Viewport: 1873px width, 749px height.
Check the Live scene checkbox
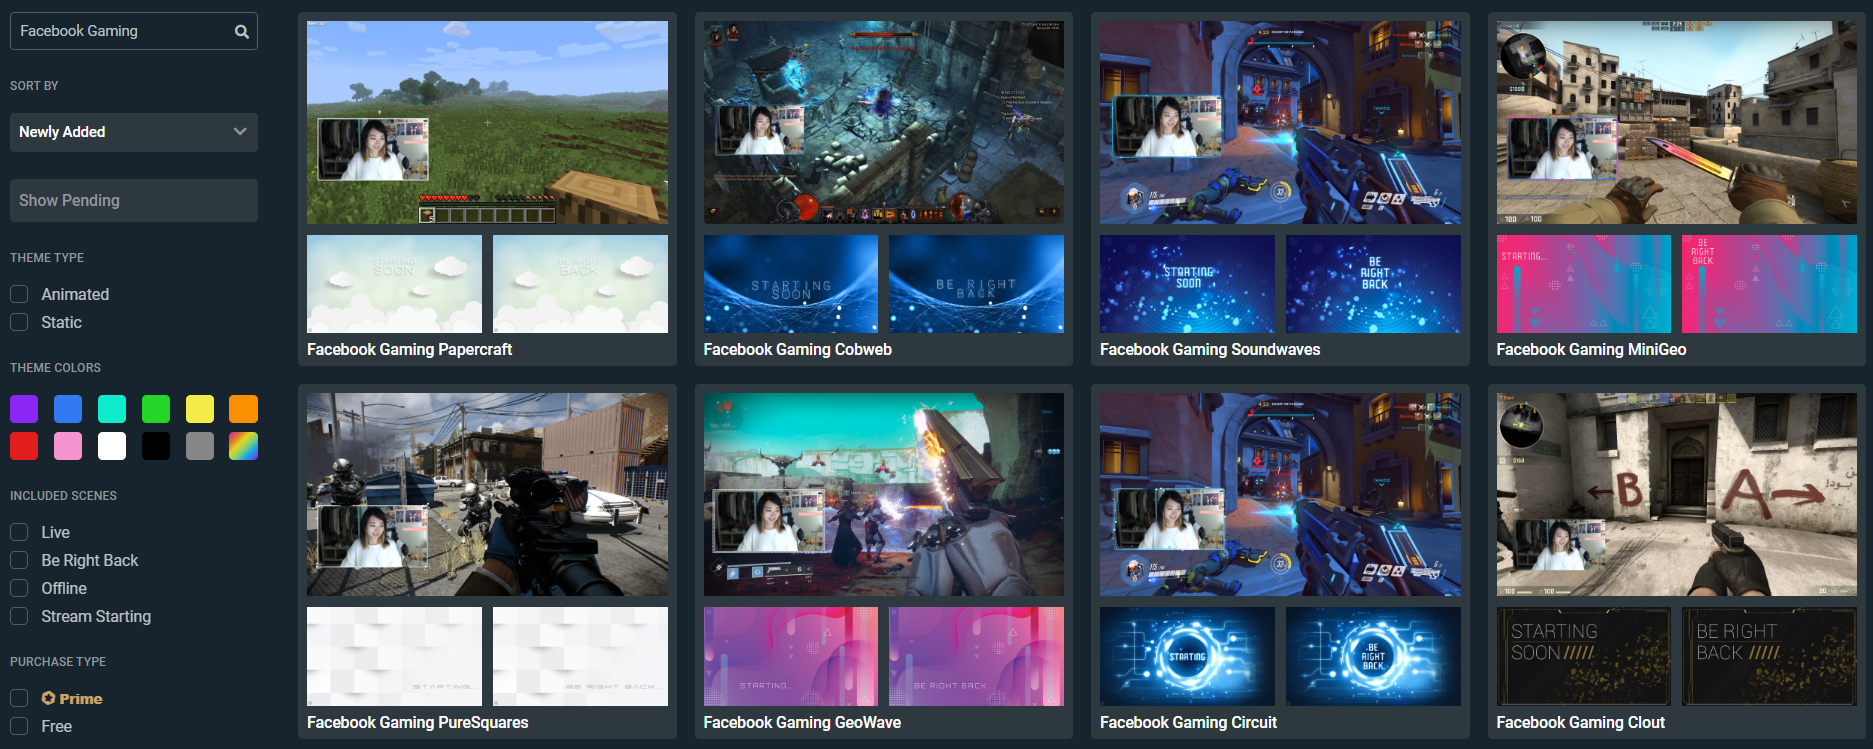[19, 532]
